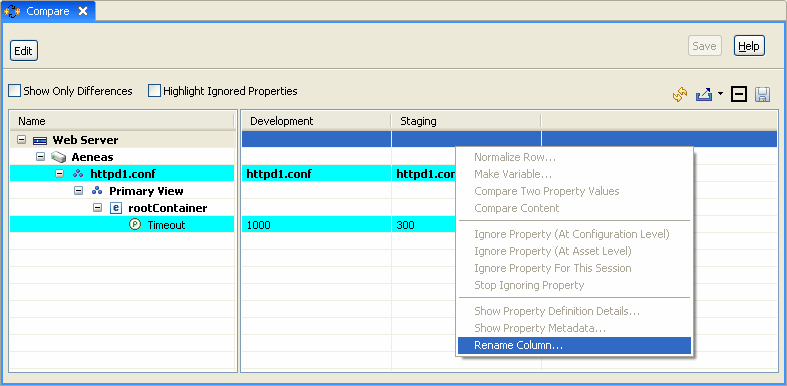Click the Timeout property icon
This screenshot has height=386, width=787.
pos(135,225)
